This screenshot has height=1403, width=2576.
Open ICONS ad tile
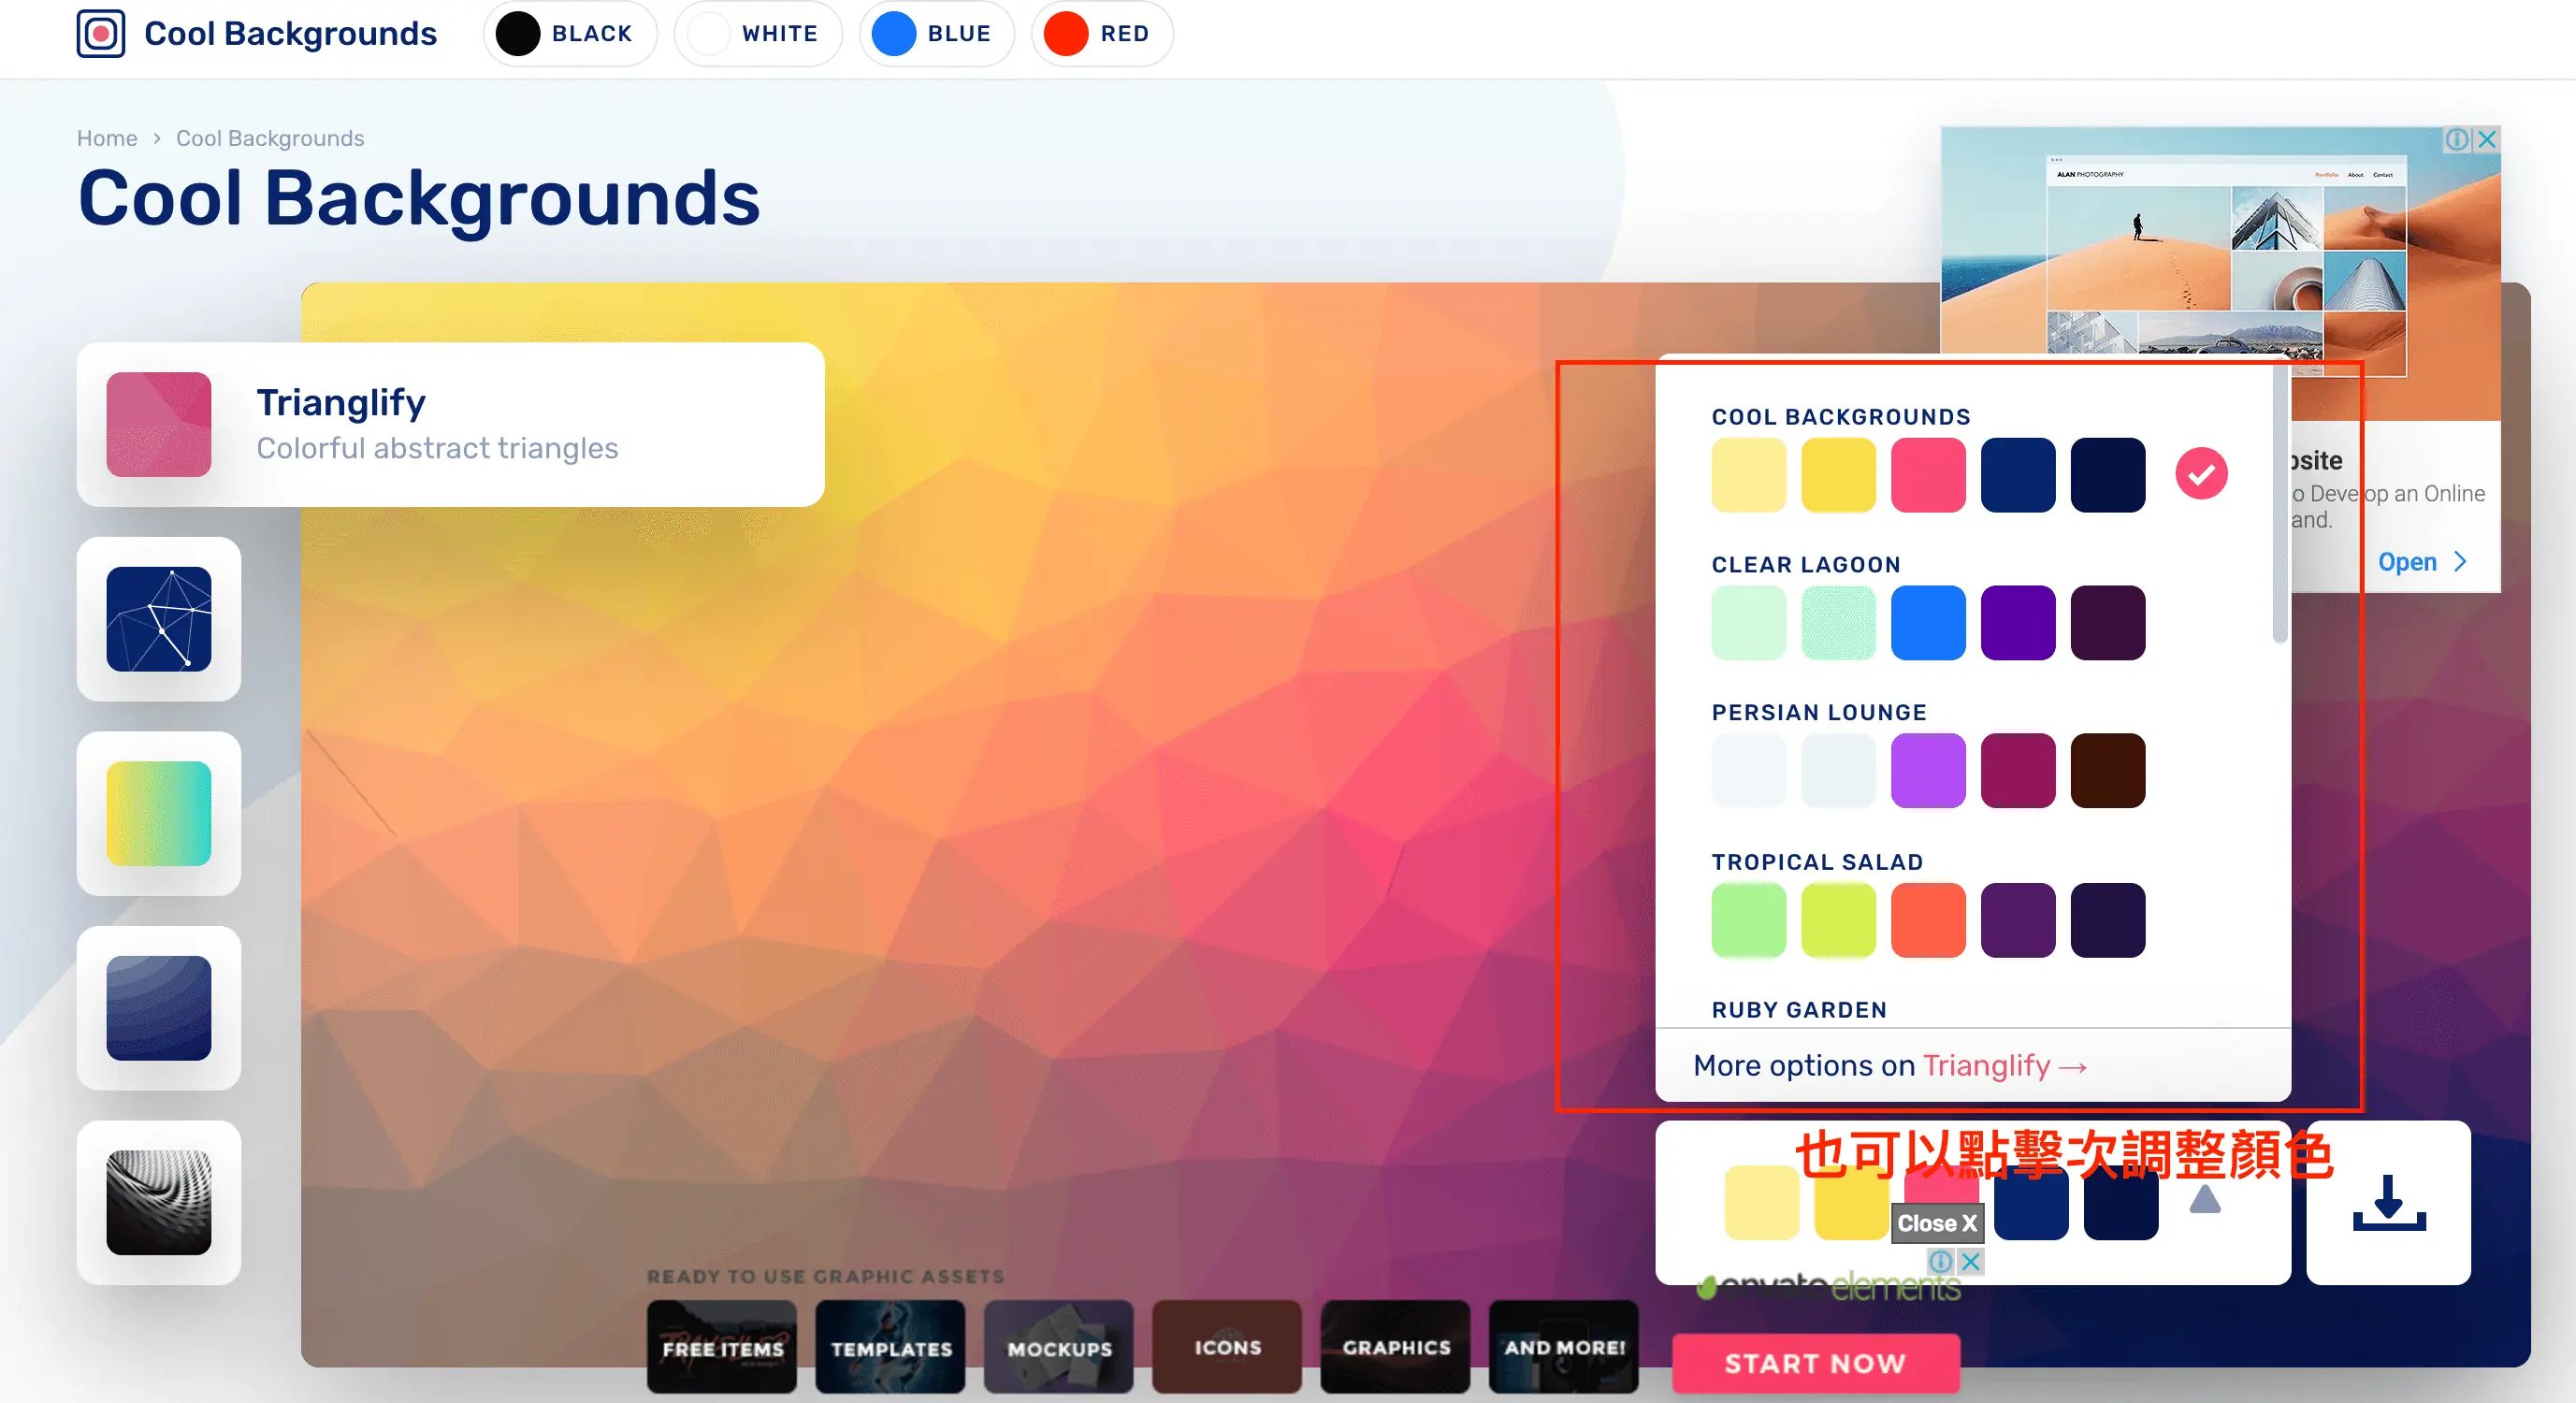point(1227,1347)
